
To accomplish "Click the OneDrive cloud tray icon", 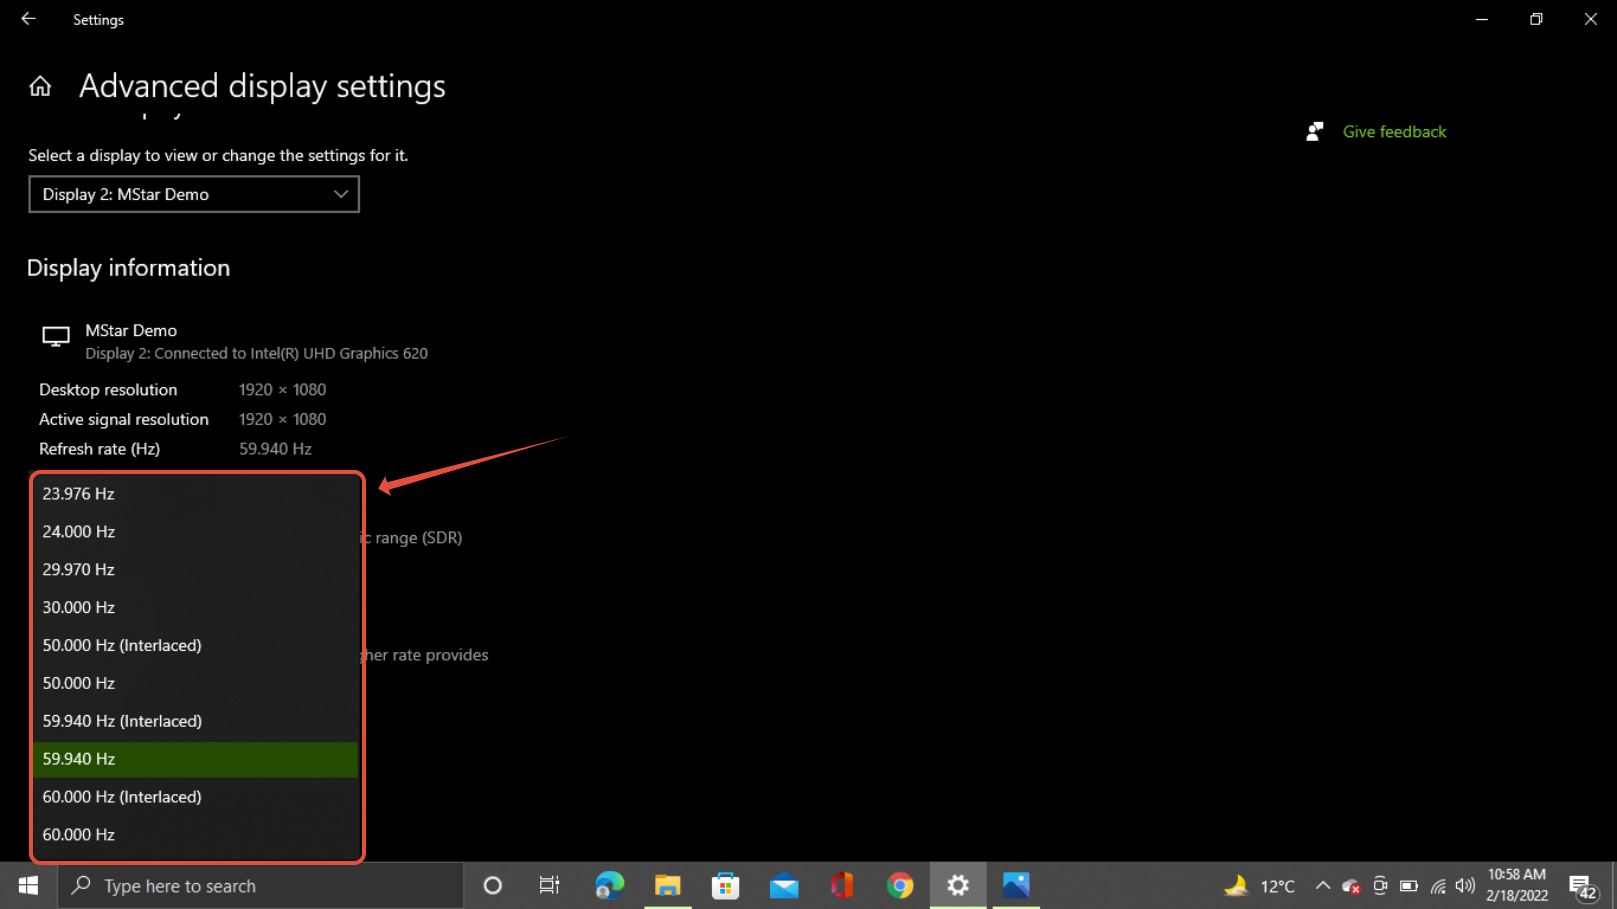I will point(1351,886).
